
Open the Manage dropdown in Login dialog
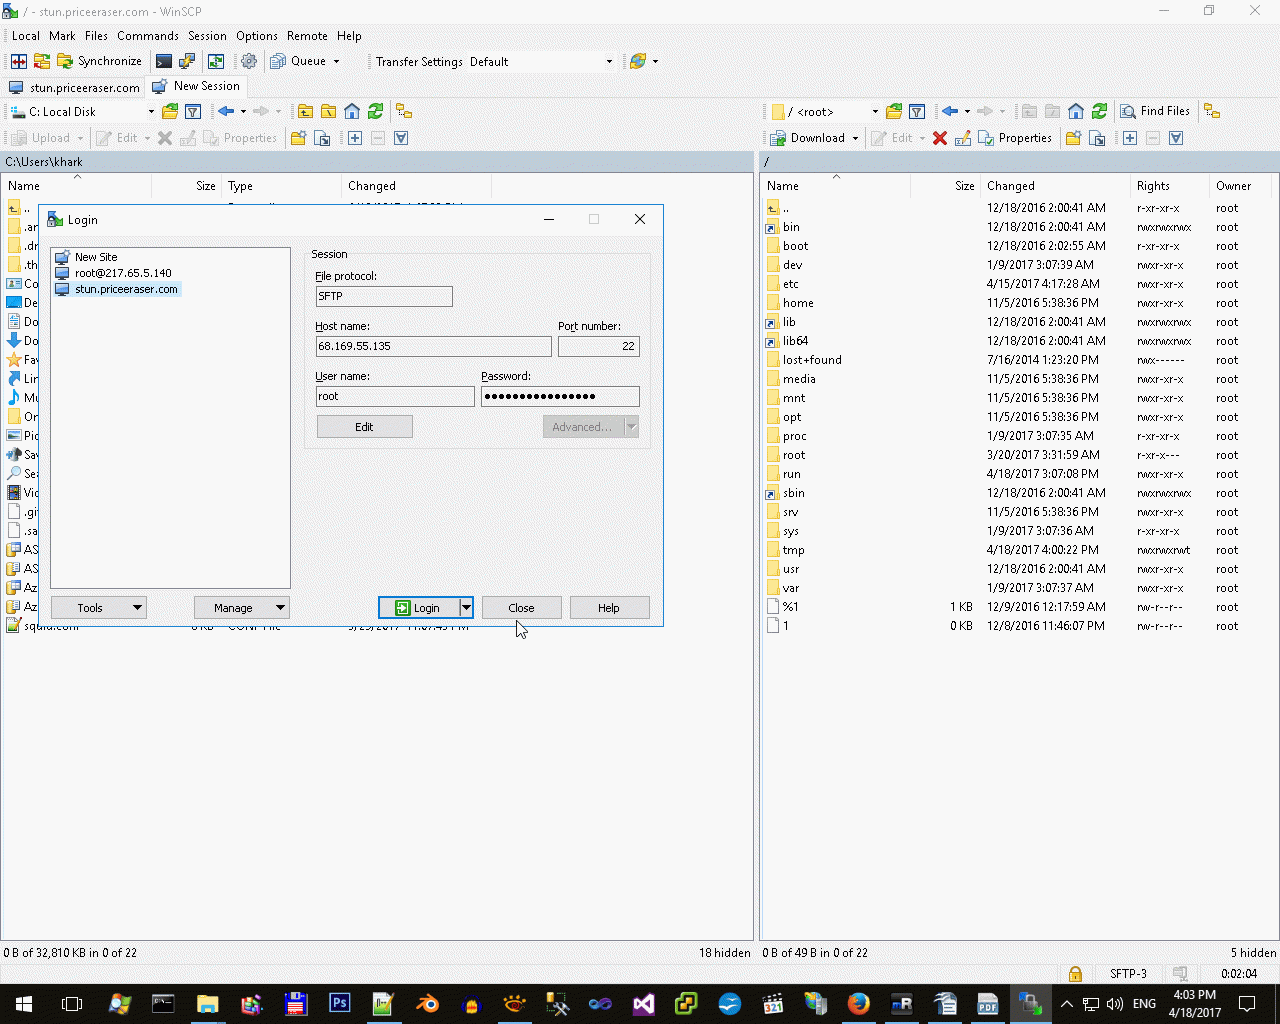click(241, 608)
